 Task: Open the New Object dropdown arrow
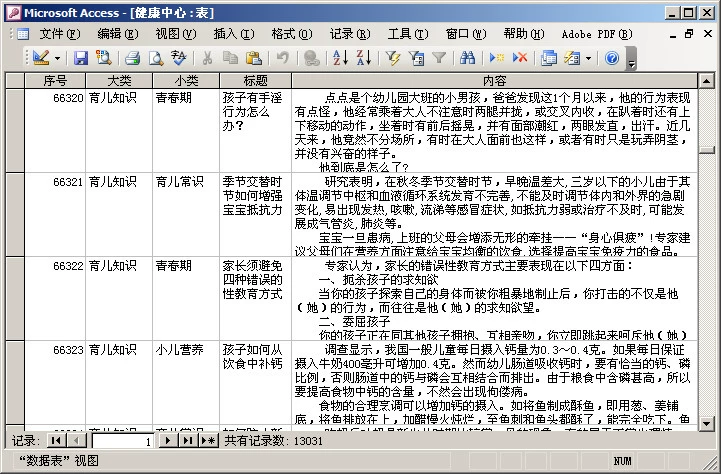[588, 58]
